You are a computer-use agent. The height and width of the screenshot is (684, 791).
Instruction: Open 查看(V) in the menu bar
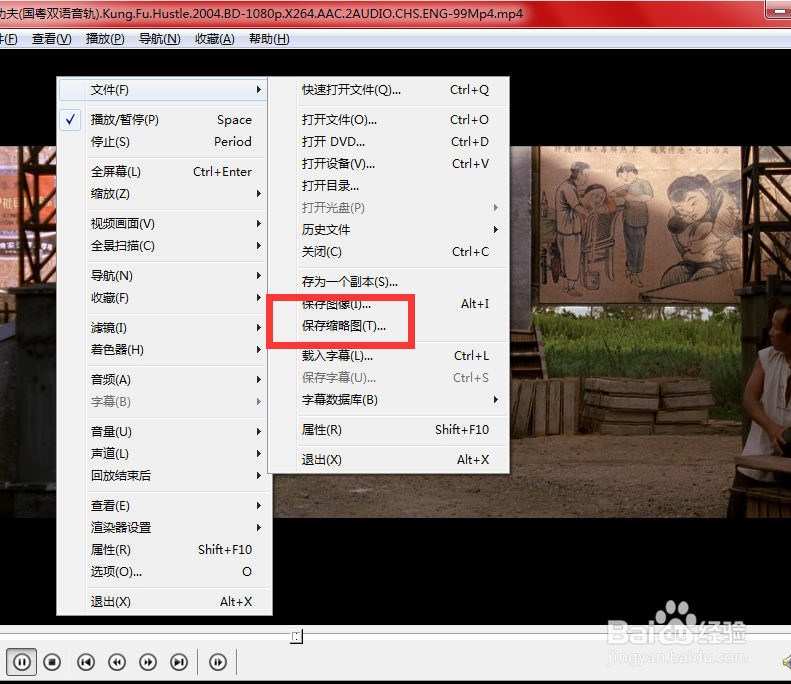51,39
